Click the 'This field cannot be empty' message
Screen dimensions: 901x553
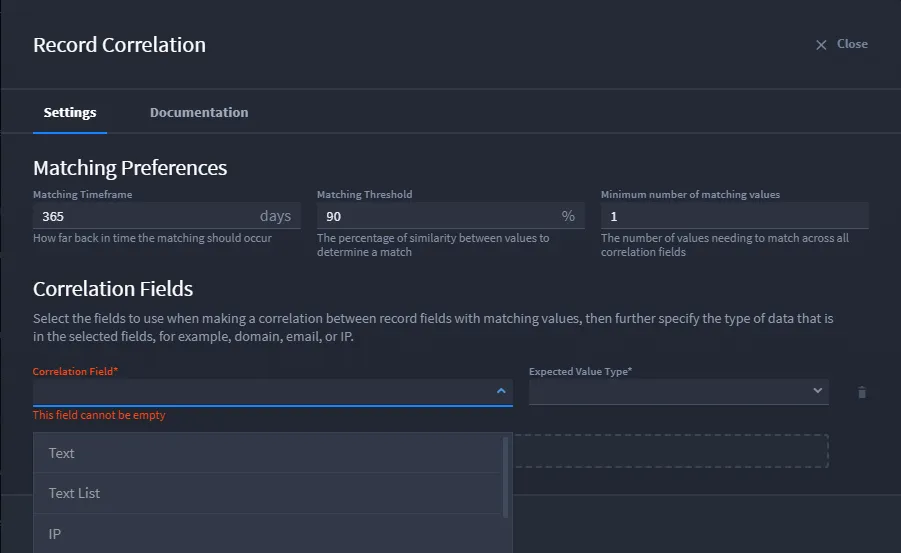[x=99, y=415]
